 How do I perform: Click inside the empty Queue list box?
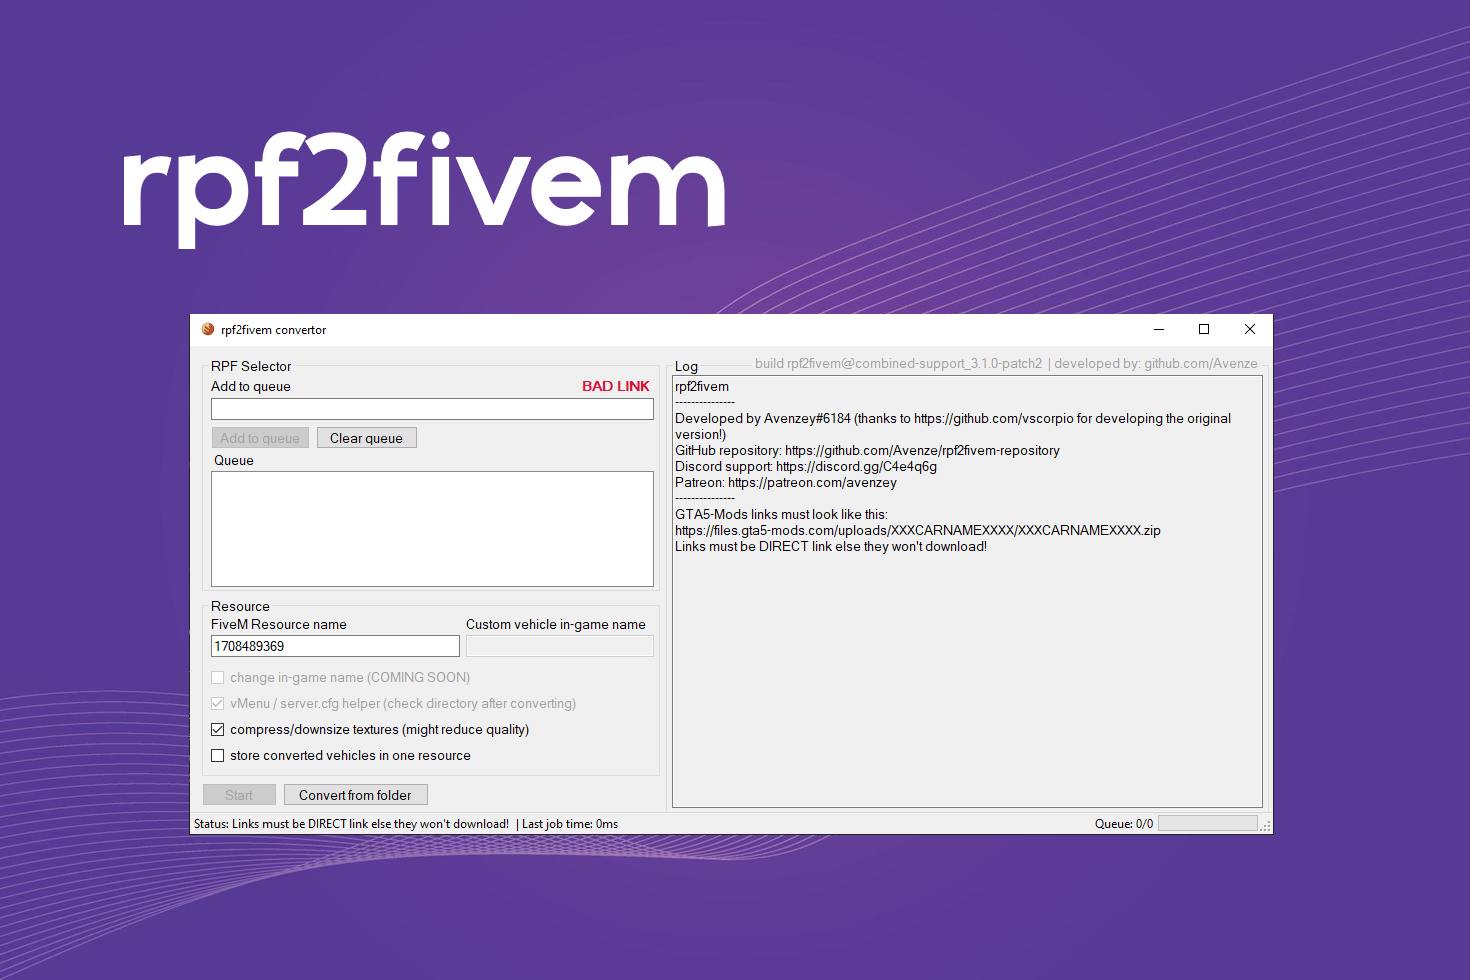coord(432,528)
